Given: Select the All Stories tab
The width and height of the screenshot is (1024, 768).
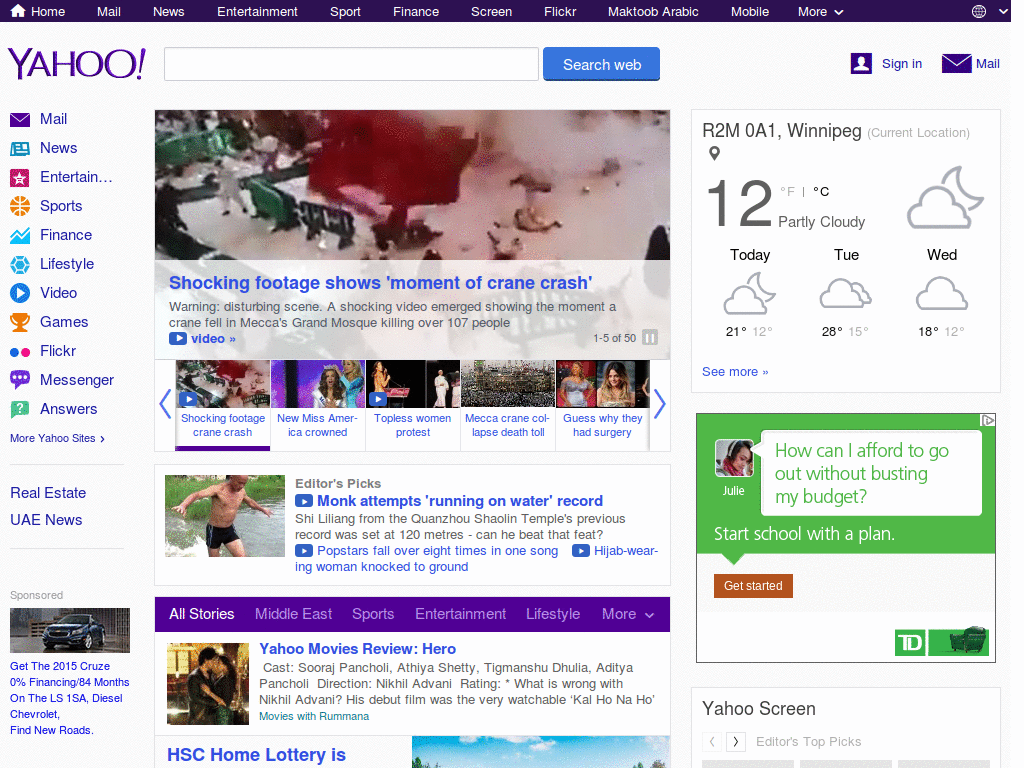Looking at the screenshot, I should click(x=201, y=614).
